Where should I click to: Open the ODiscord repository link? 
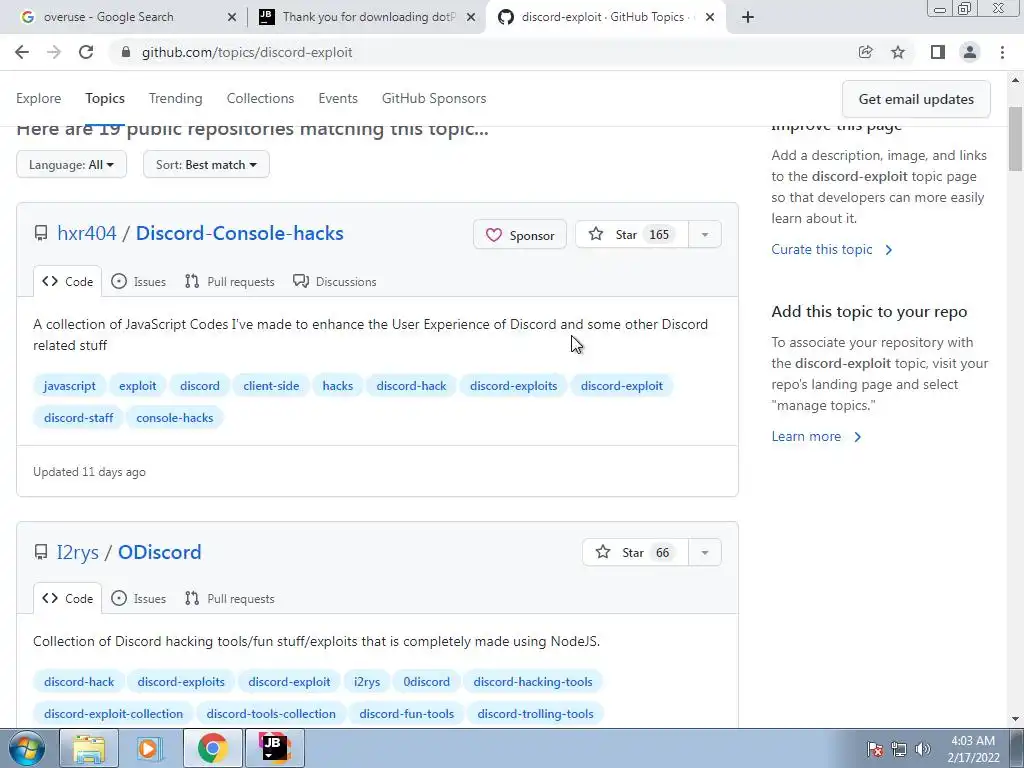point(159,552)
